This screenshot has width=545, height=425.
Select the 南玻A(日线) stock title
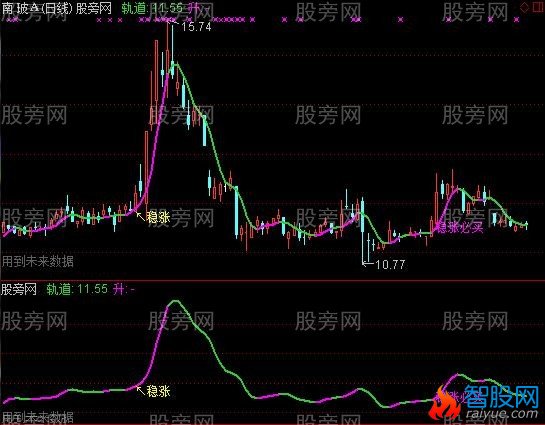37,9
